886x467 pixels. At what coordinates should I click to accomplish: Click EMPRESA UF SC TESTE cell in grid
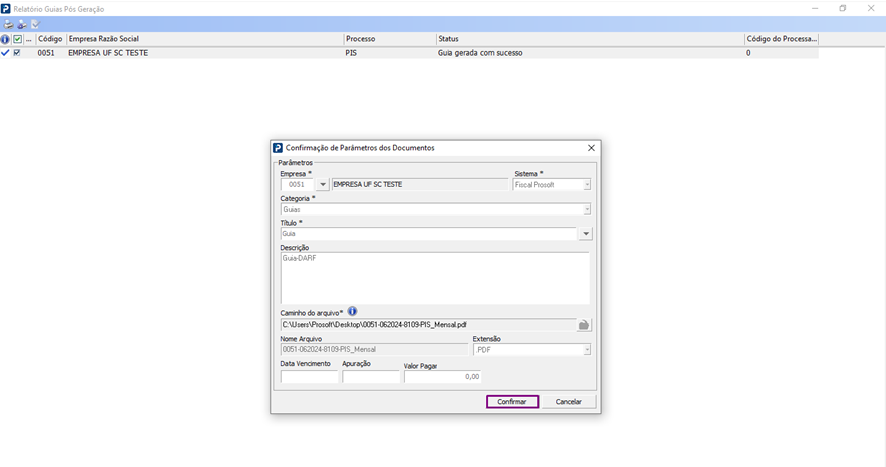[108, 53]
